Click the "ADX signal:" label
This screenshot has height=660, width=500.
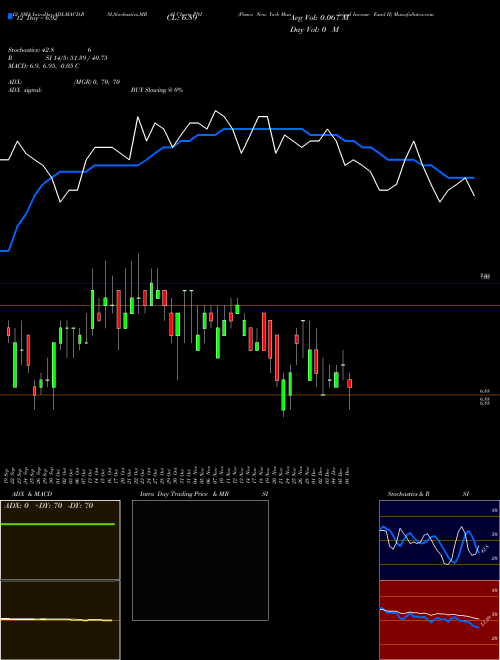[x=25, y=90]
